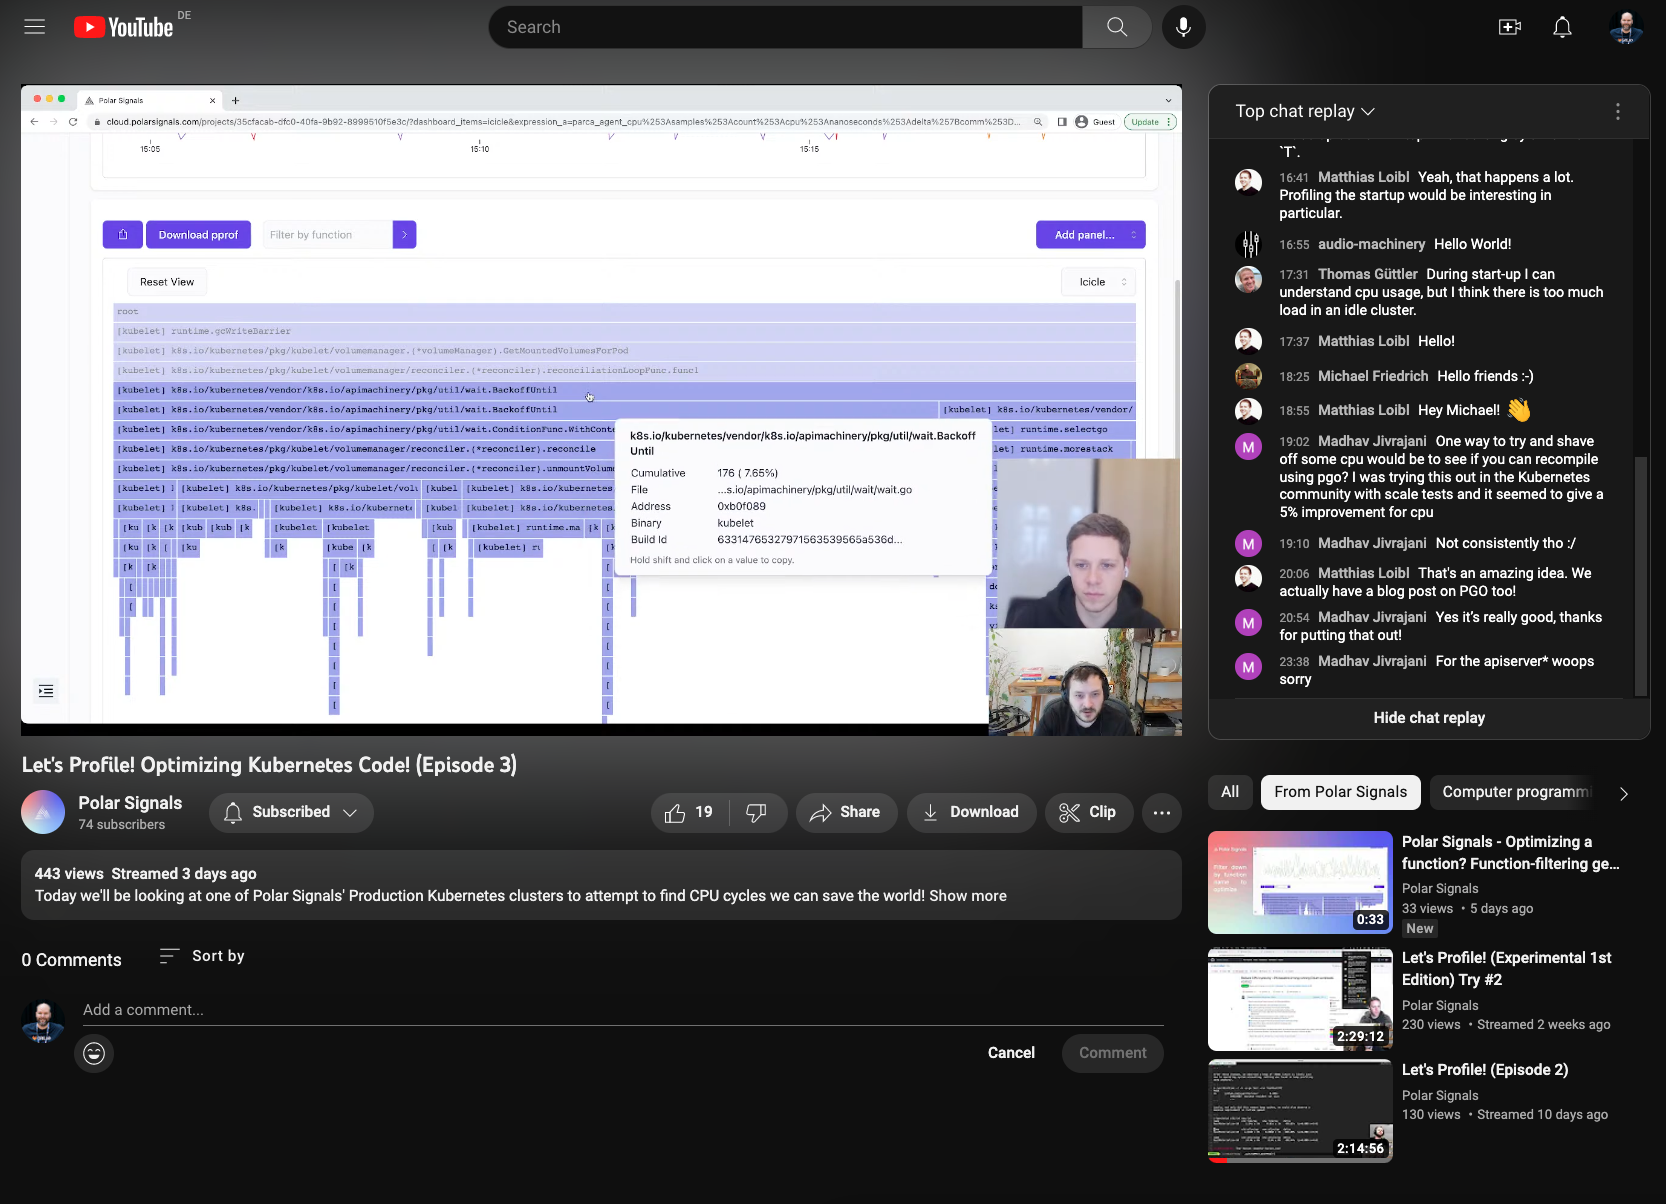
Task: Click the search magnifier button
Action: pyautogui.click(x=1117, y=27)
